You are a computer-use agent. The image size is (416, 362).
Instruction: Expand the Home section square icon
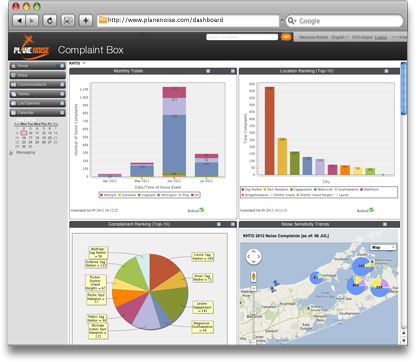click(62, 66)
